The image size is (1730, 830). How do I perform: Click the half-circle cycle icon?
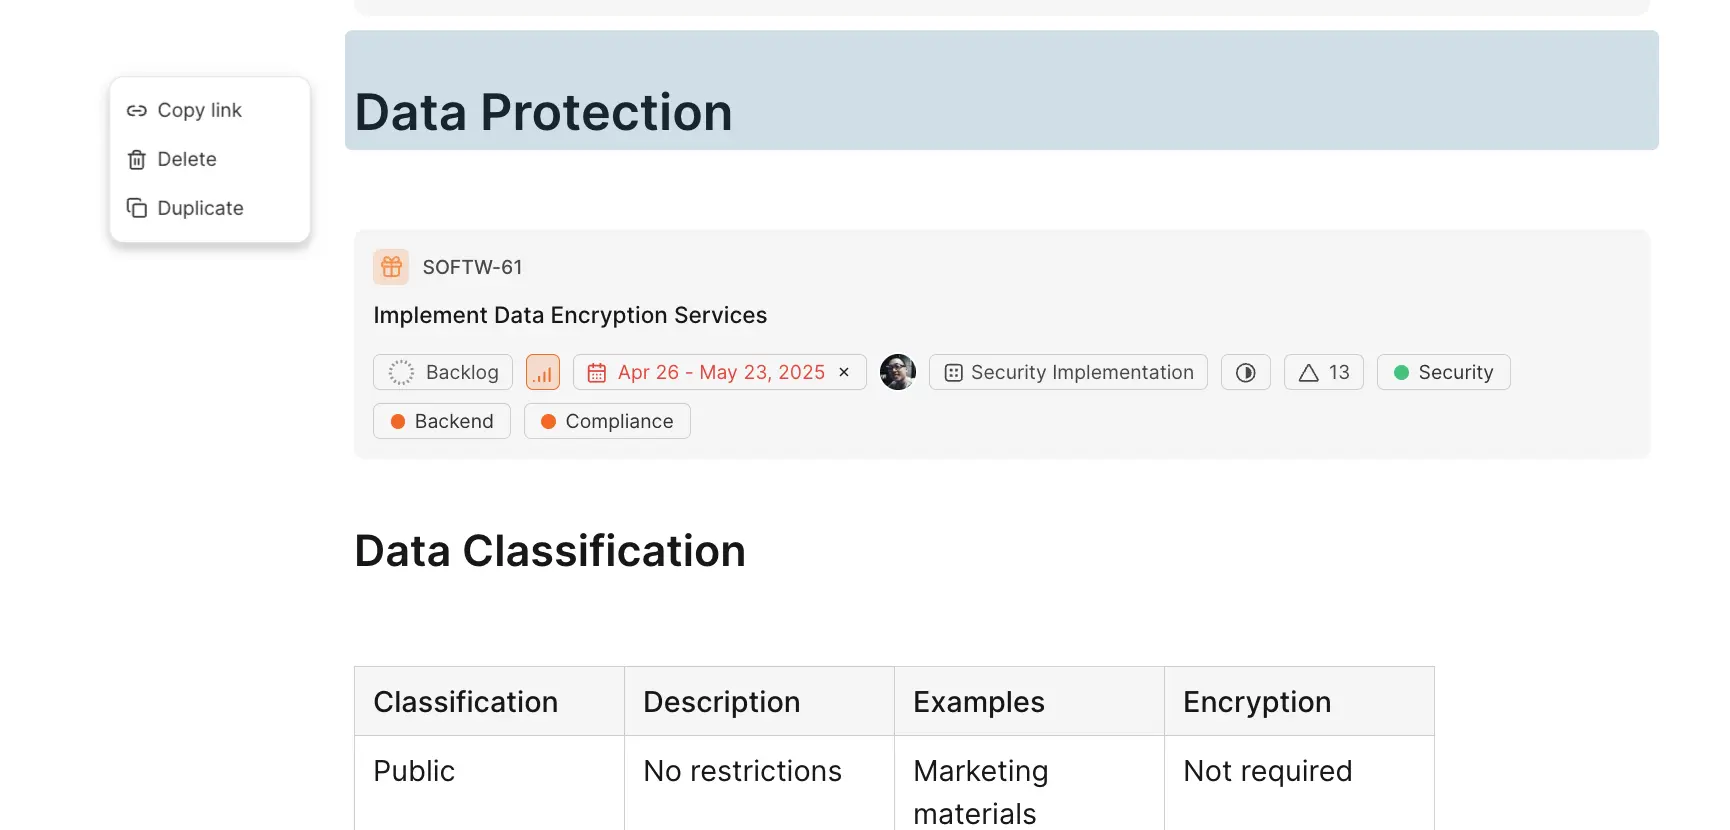point(1245,373)
